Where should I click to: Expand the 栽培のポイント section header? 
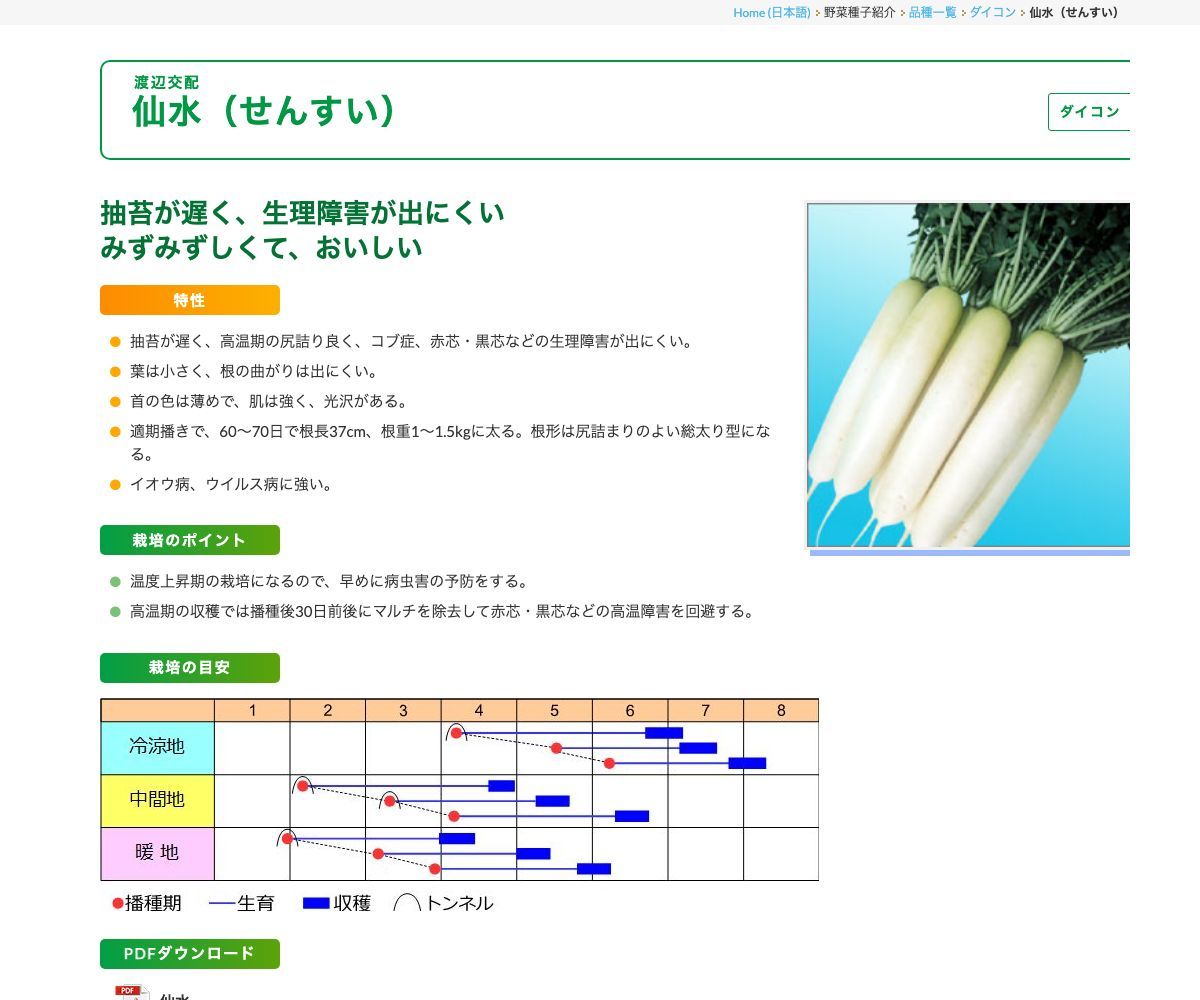tap(189, 540)
